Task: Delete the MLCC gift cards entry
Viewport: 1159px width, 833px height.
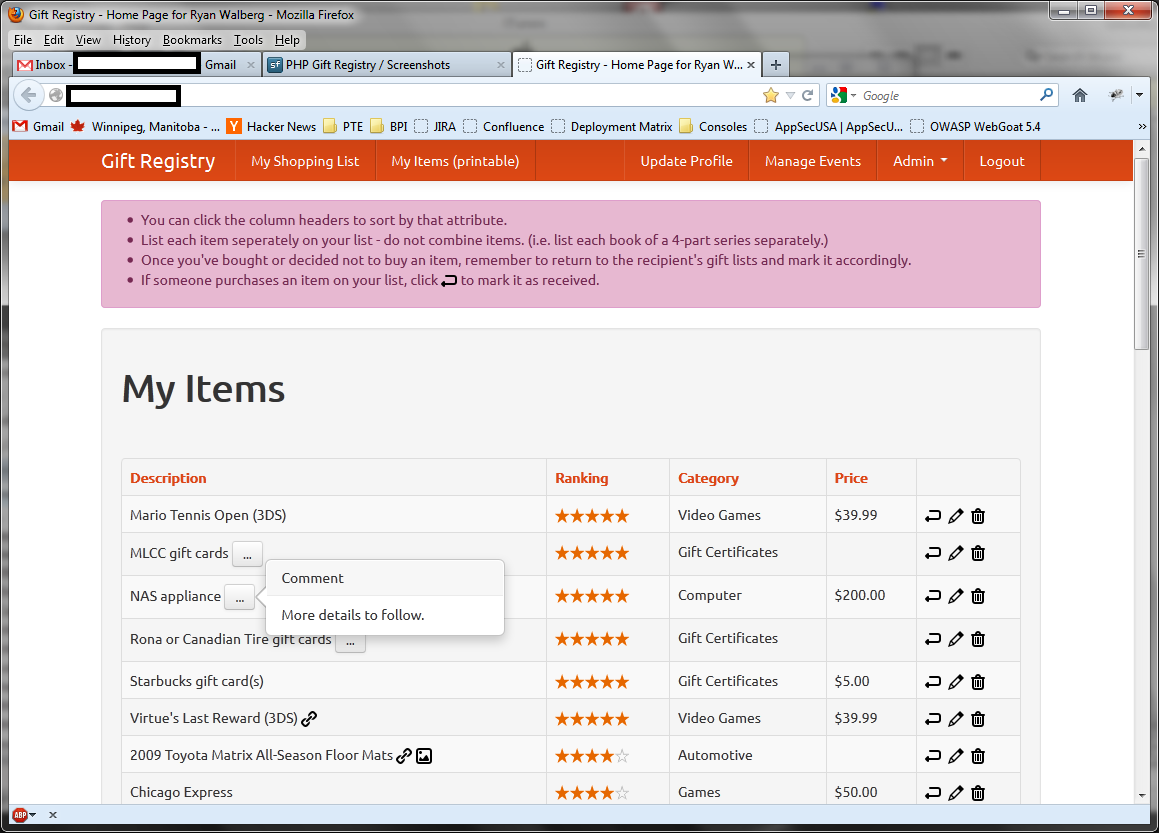Action: (x=977, y=553)
